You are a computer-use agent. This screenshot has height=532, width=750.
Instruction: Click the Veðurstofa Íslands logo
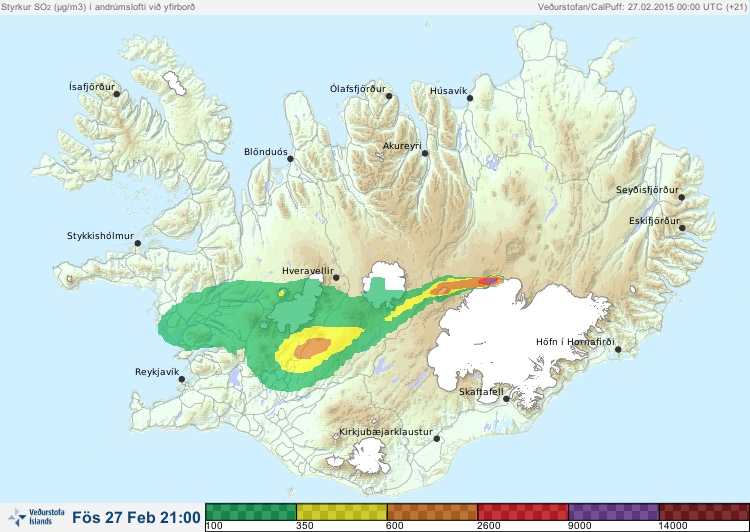click(x=36, y=517)
